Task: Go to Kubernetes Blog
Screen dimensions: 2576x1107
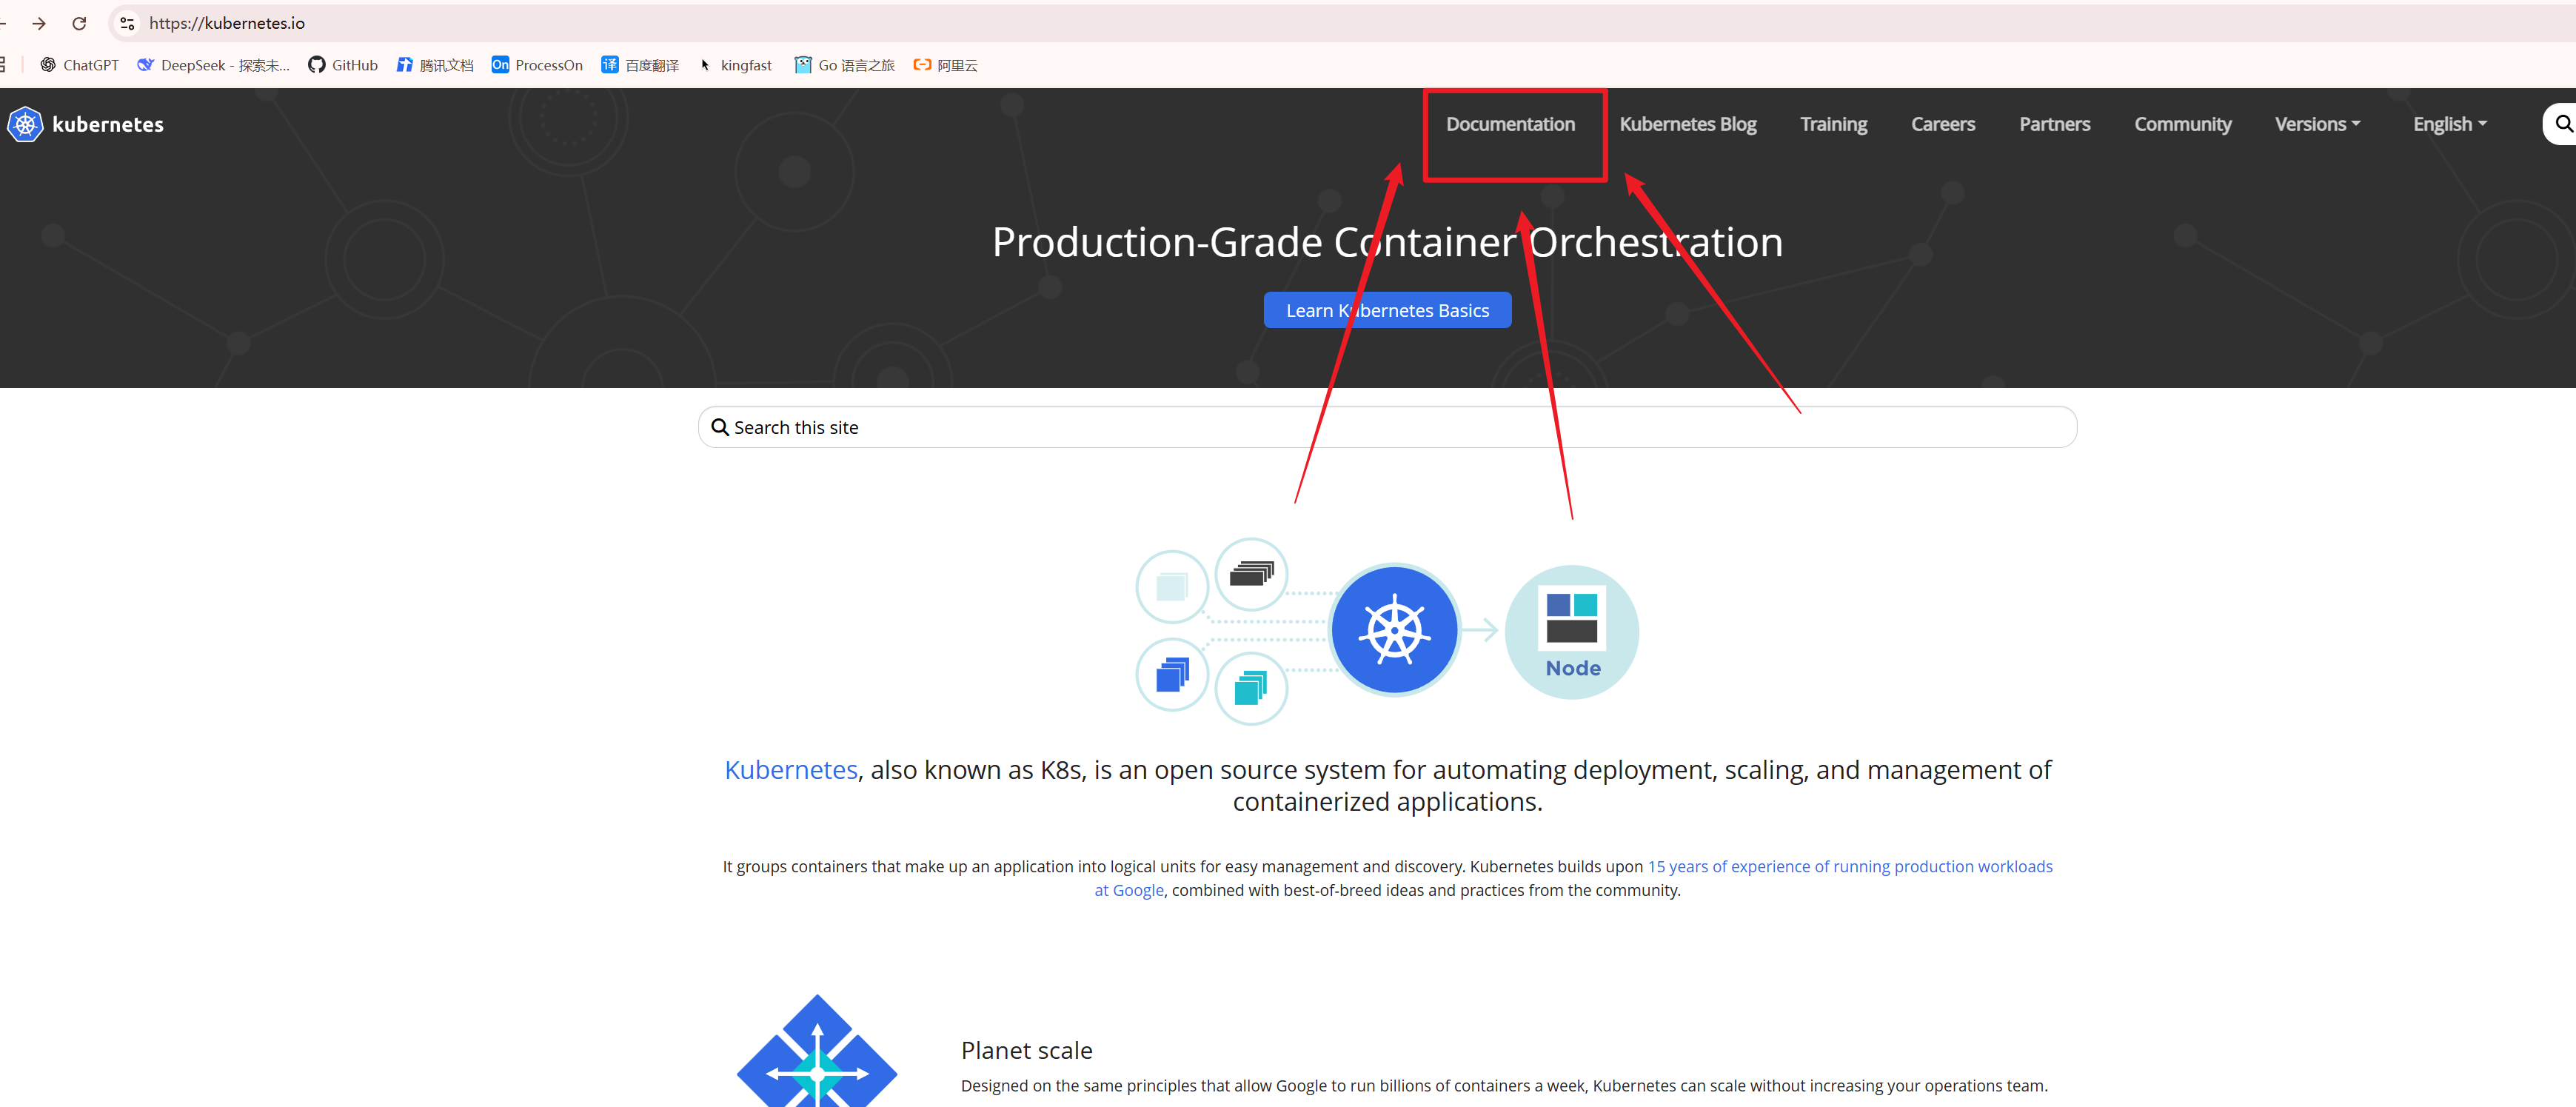Action: click(x=1687, y=124)
